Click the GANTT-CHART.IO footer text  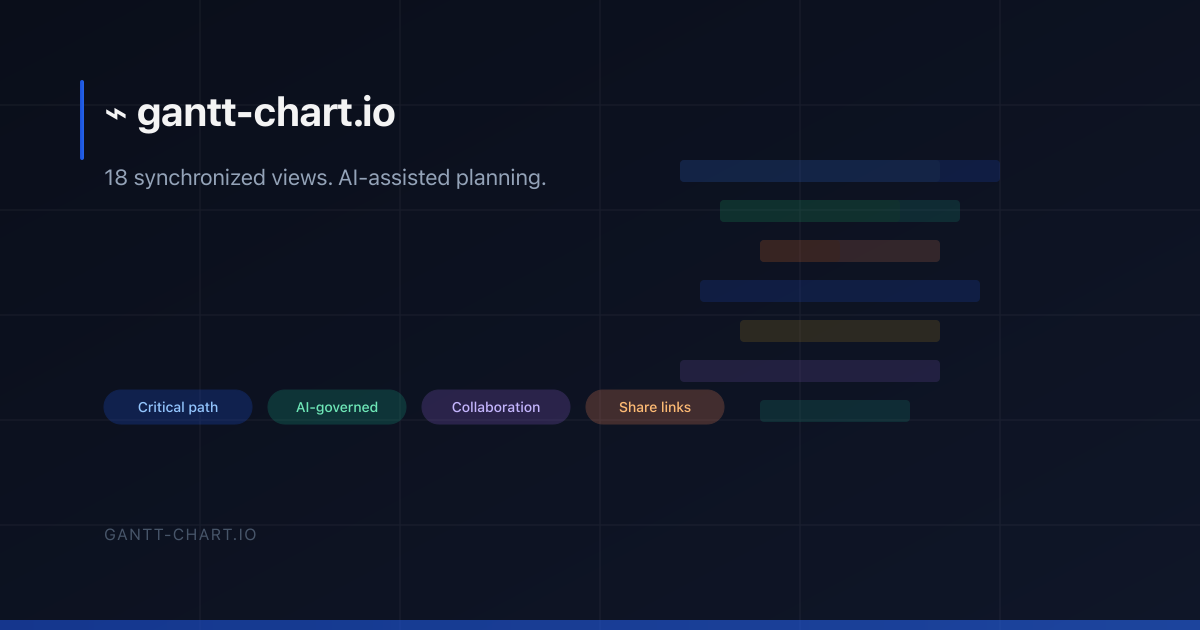point(181,535)
